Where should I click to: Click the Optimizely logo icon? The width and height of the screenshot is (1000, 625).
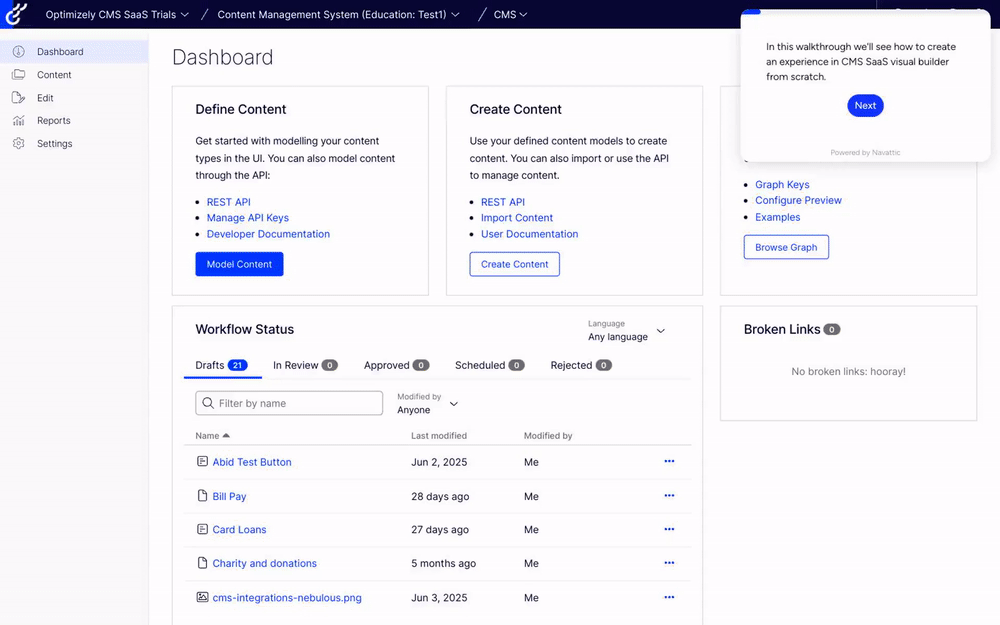15,15
